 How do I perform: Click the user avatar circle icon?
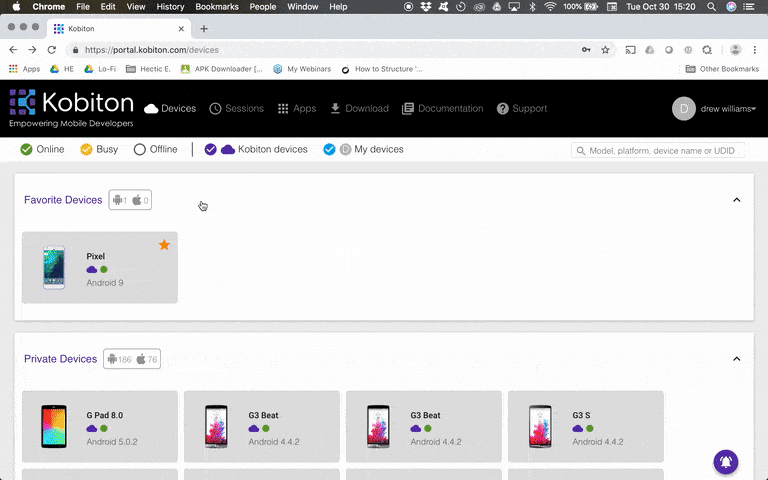click(684, 108)
